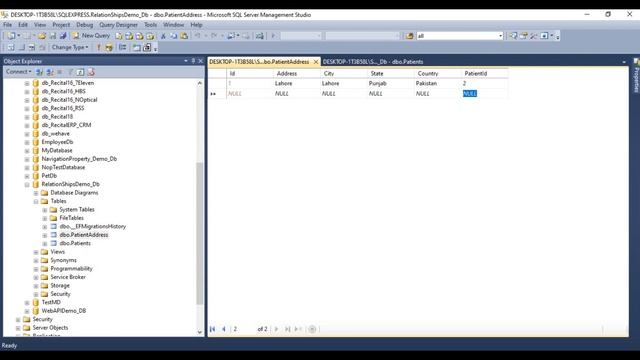Image resolution: width=640 pixels, height=360 pixels.
Task: Open the Edit menu
Action: (23, 25)
